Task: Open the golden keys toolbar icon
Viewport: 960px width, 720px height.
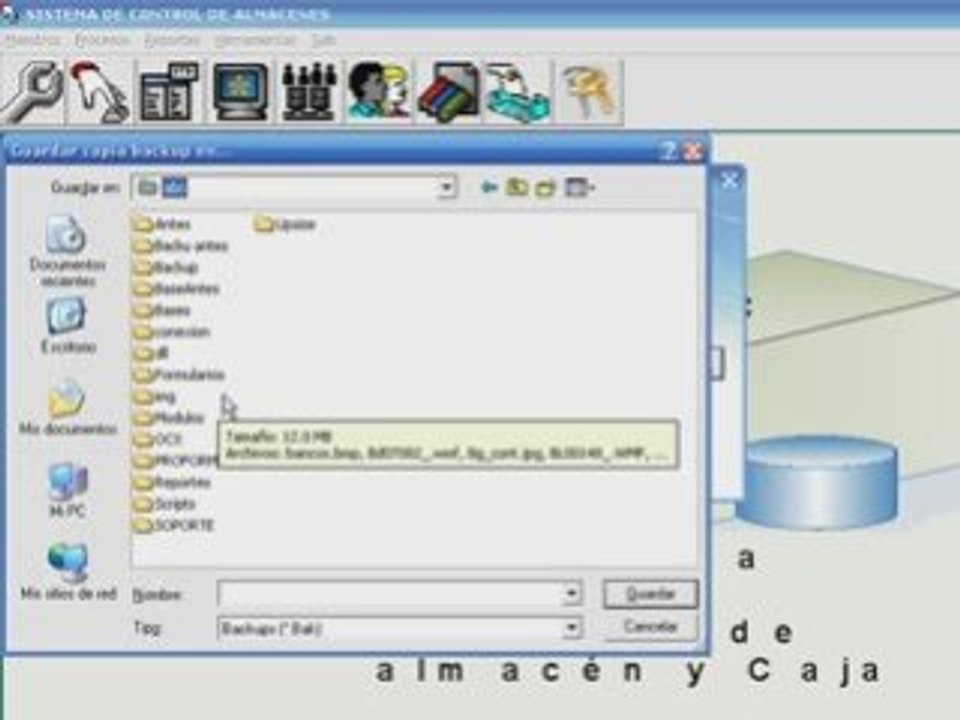Action: click(x=589, y=92)
